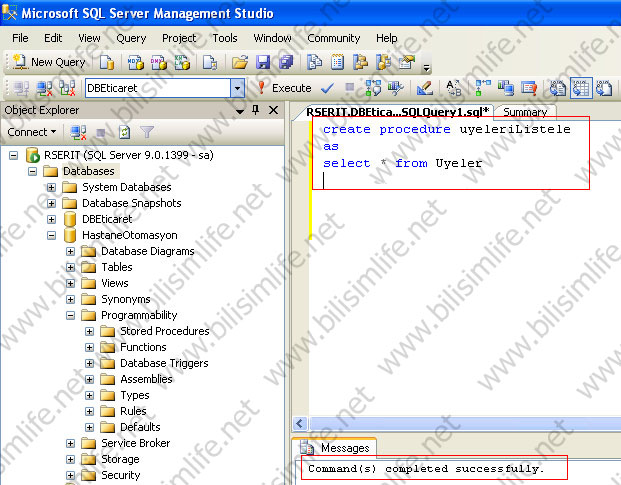Toggle Object Explorer auto-hide pin
Screen dimensions: 621x485
255,110
